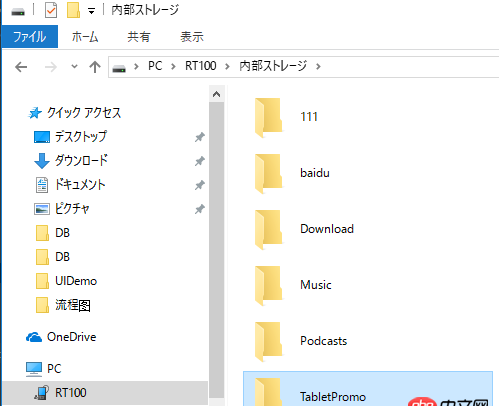This screenshot has height=406, width=499.
Task: Click the navigation pane scrollbar thumb
Action: 217,250
